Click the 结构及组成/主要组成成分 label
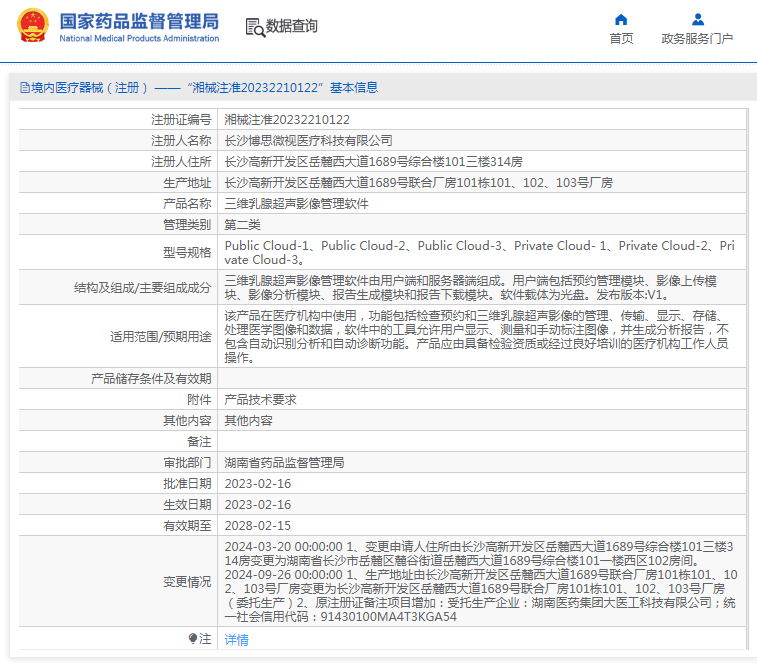Image resolution: width=757 pixels, height=665 pixels. pyautogui.click(x=142, y=288)
